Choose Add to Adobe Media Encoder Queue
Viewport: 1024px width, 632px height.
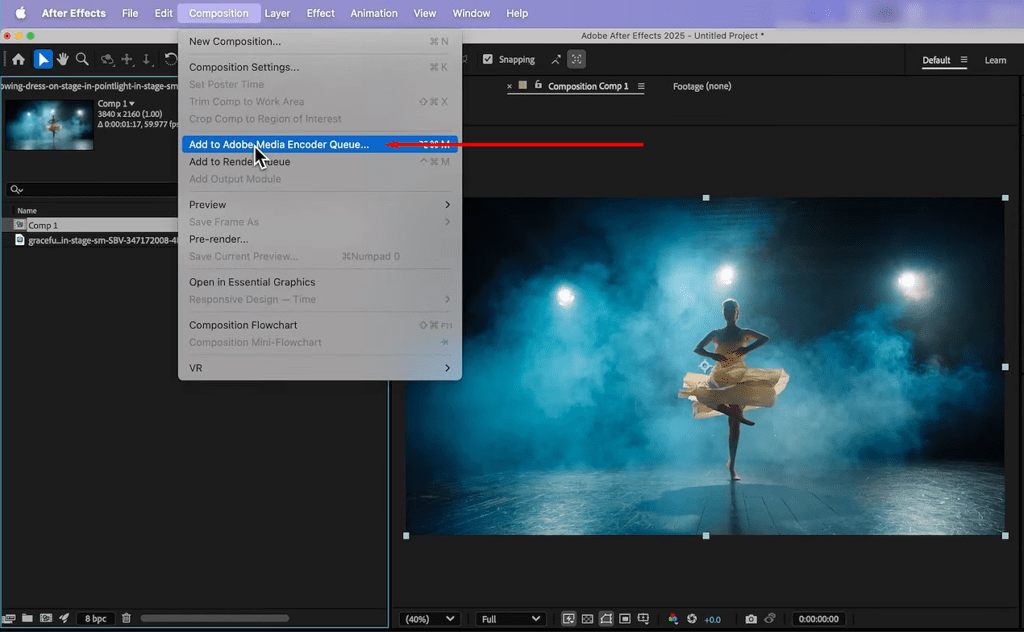pyautogui.click(x=319, y=144)
